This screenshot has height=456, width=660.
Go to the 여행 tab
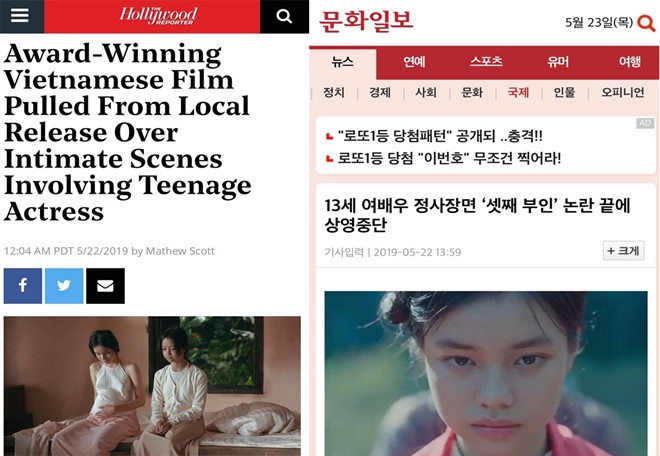(630, 62)
